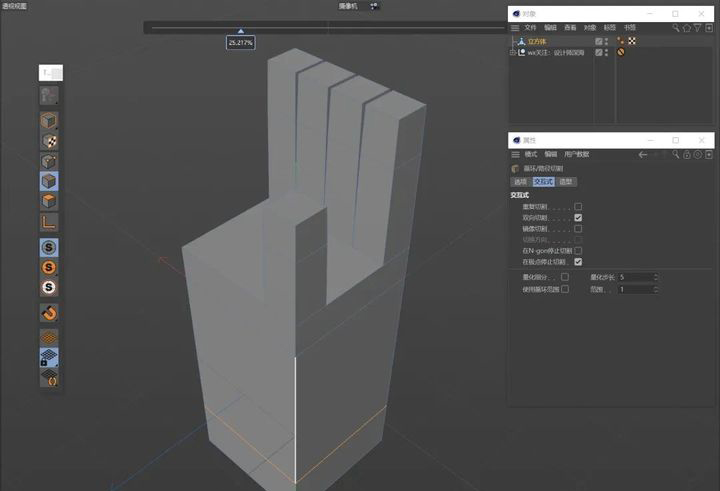Enable Axis mode L-shaped icon

[49, 222]
